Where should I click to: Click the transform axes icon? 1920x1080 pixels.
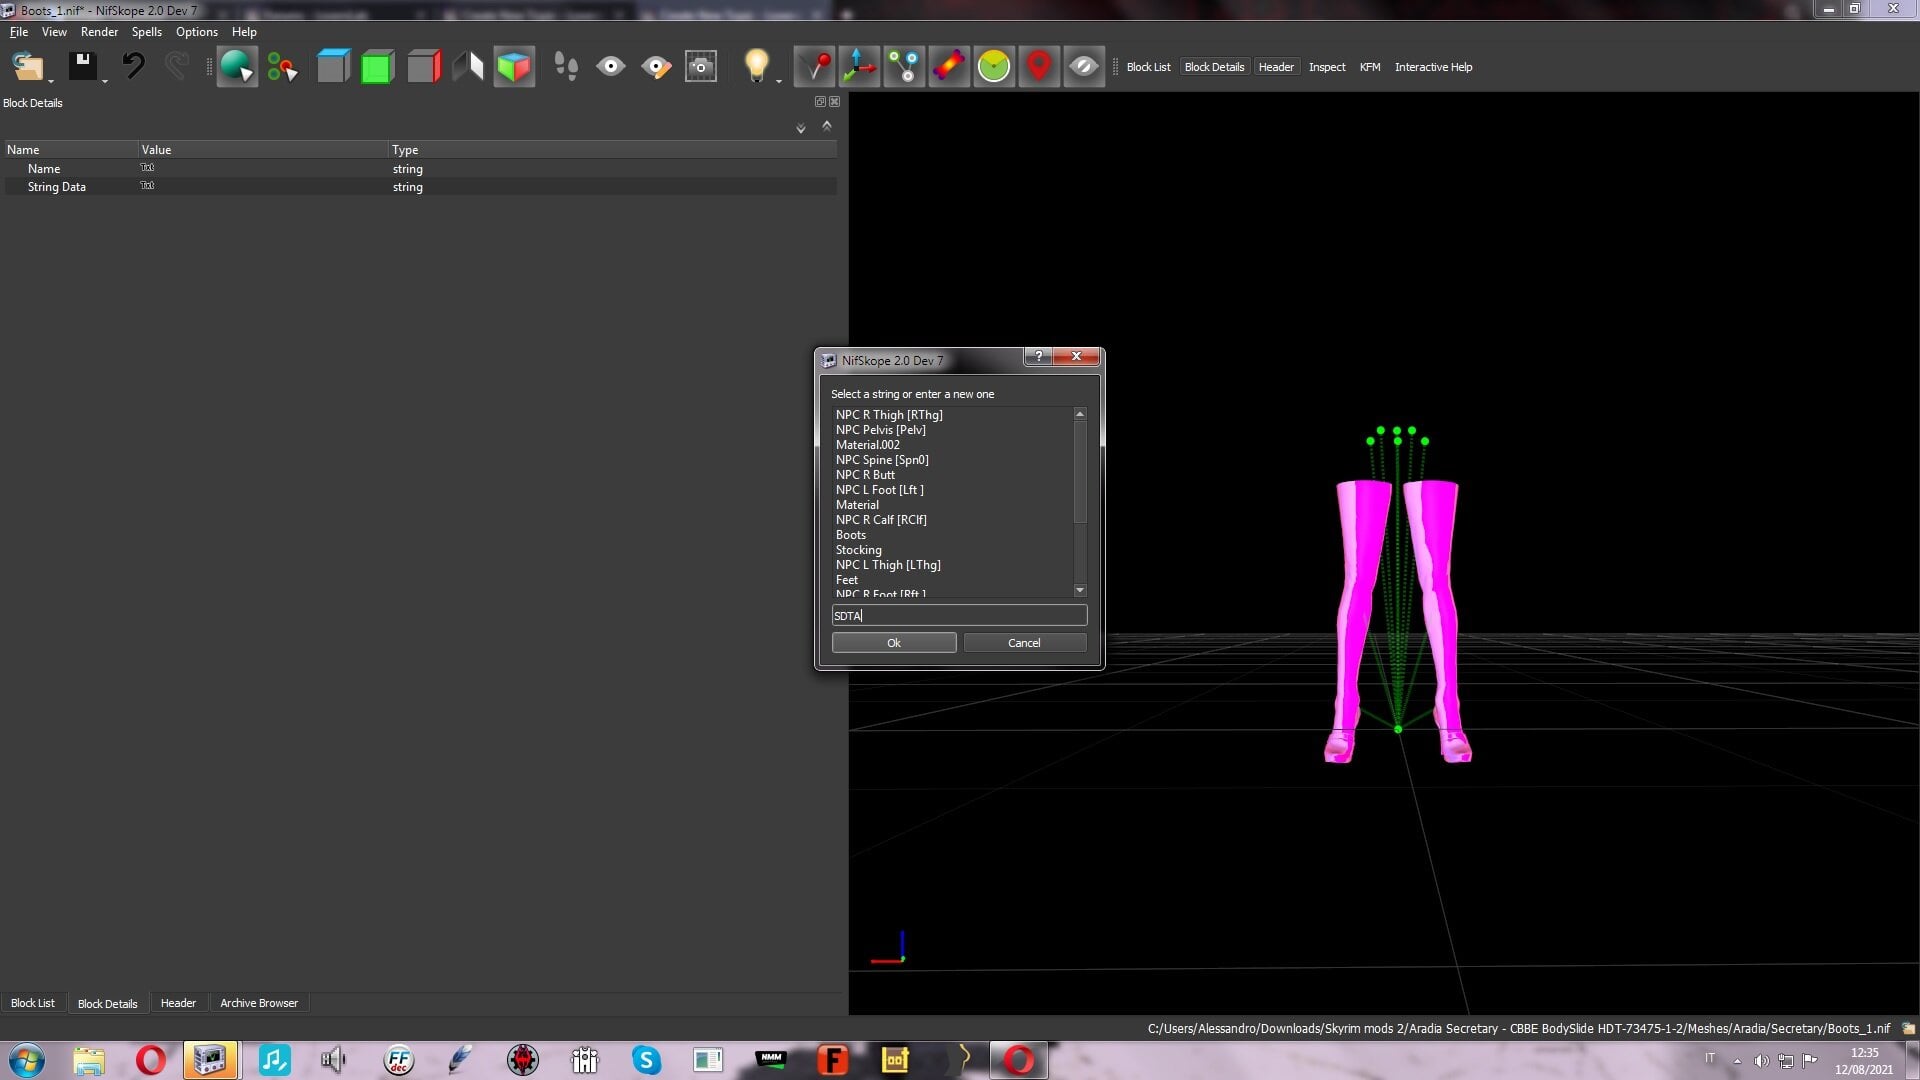click(x=859, y=66)
